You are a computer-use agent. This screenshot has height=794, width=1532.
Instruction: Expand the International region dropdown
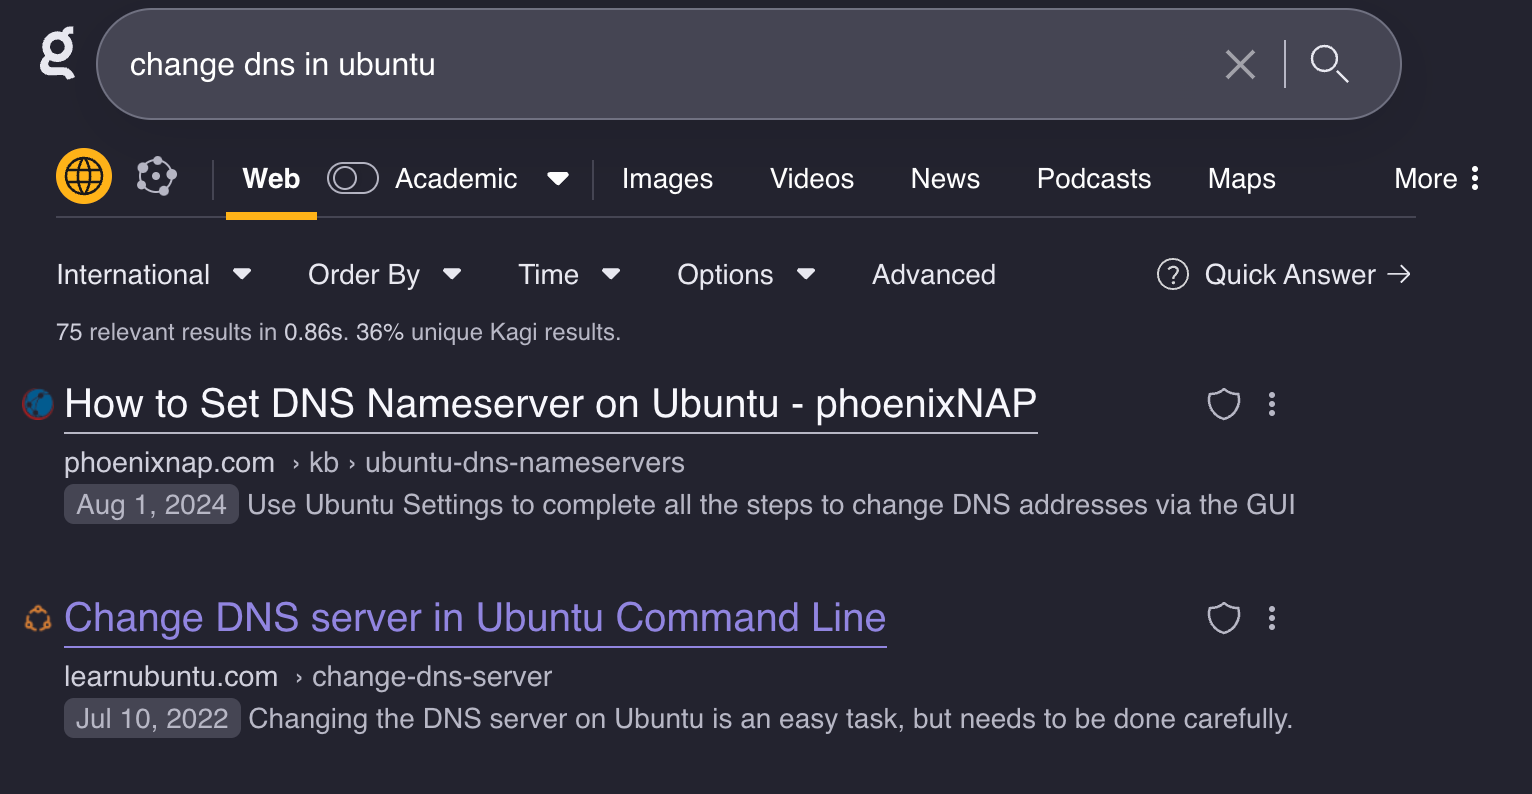click(154, 275)
